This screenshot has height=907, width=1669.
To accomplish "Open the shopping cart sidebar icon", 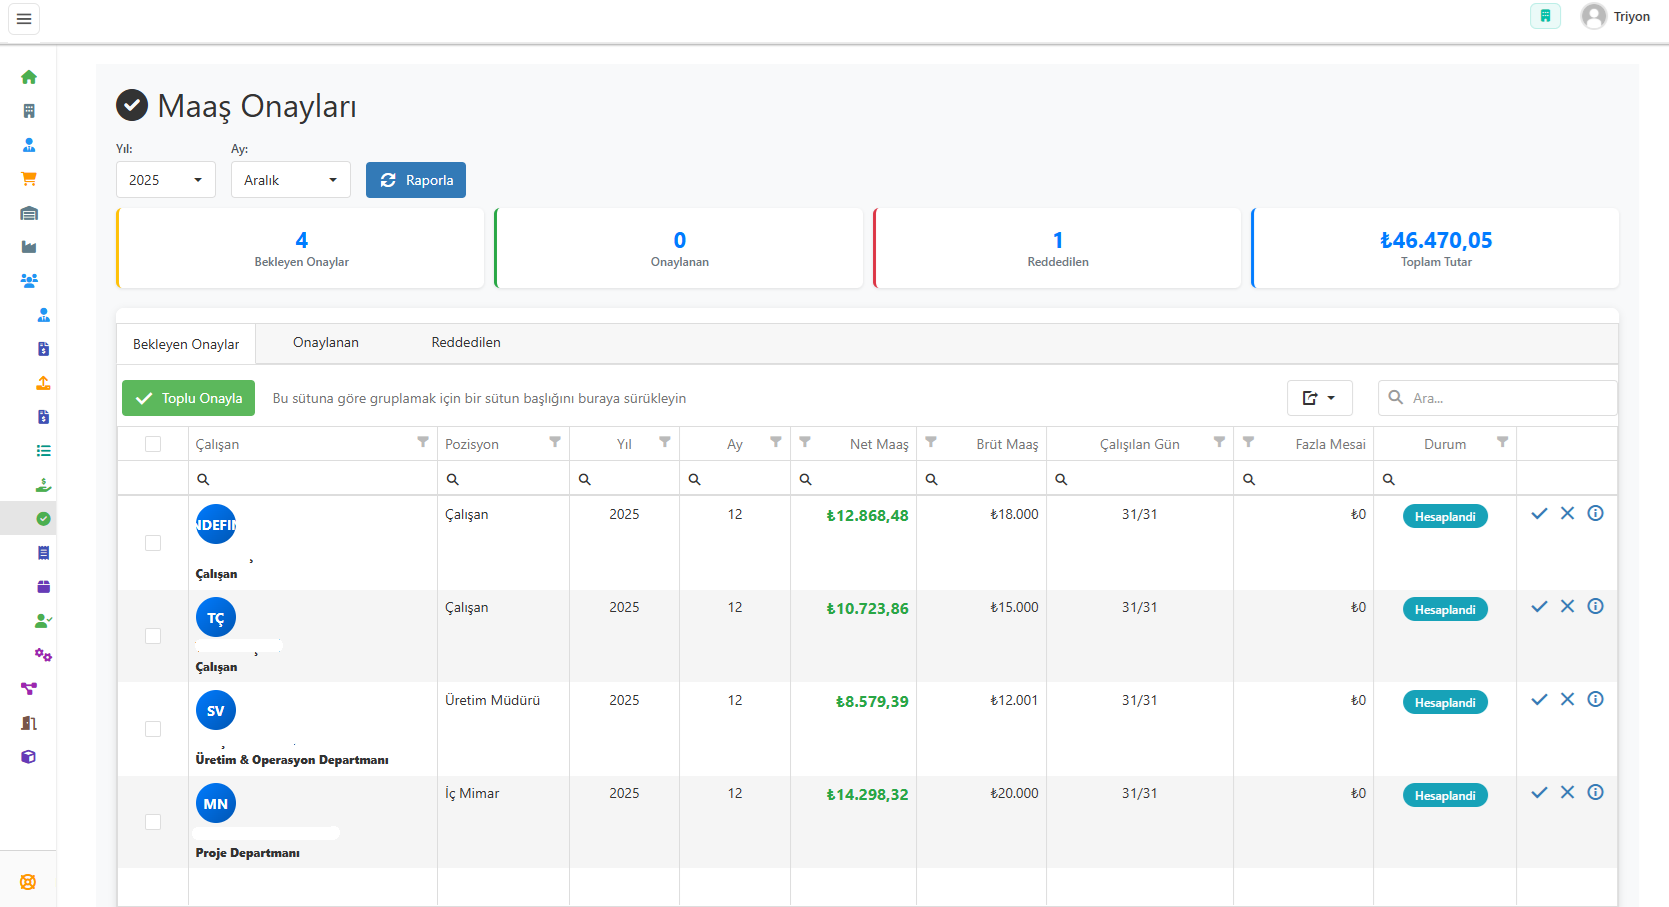I will (29, 179).
